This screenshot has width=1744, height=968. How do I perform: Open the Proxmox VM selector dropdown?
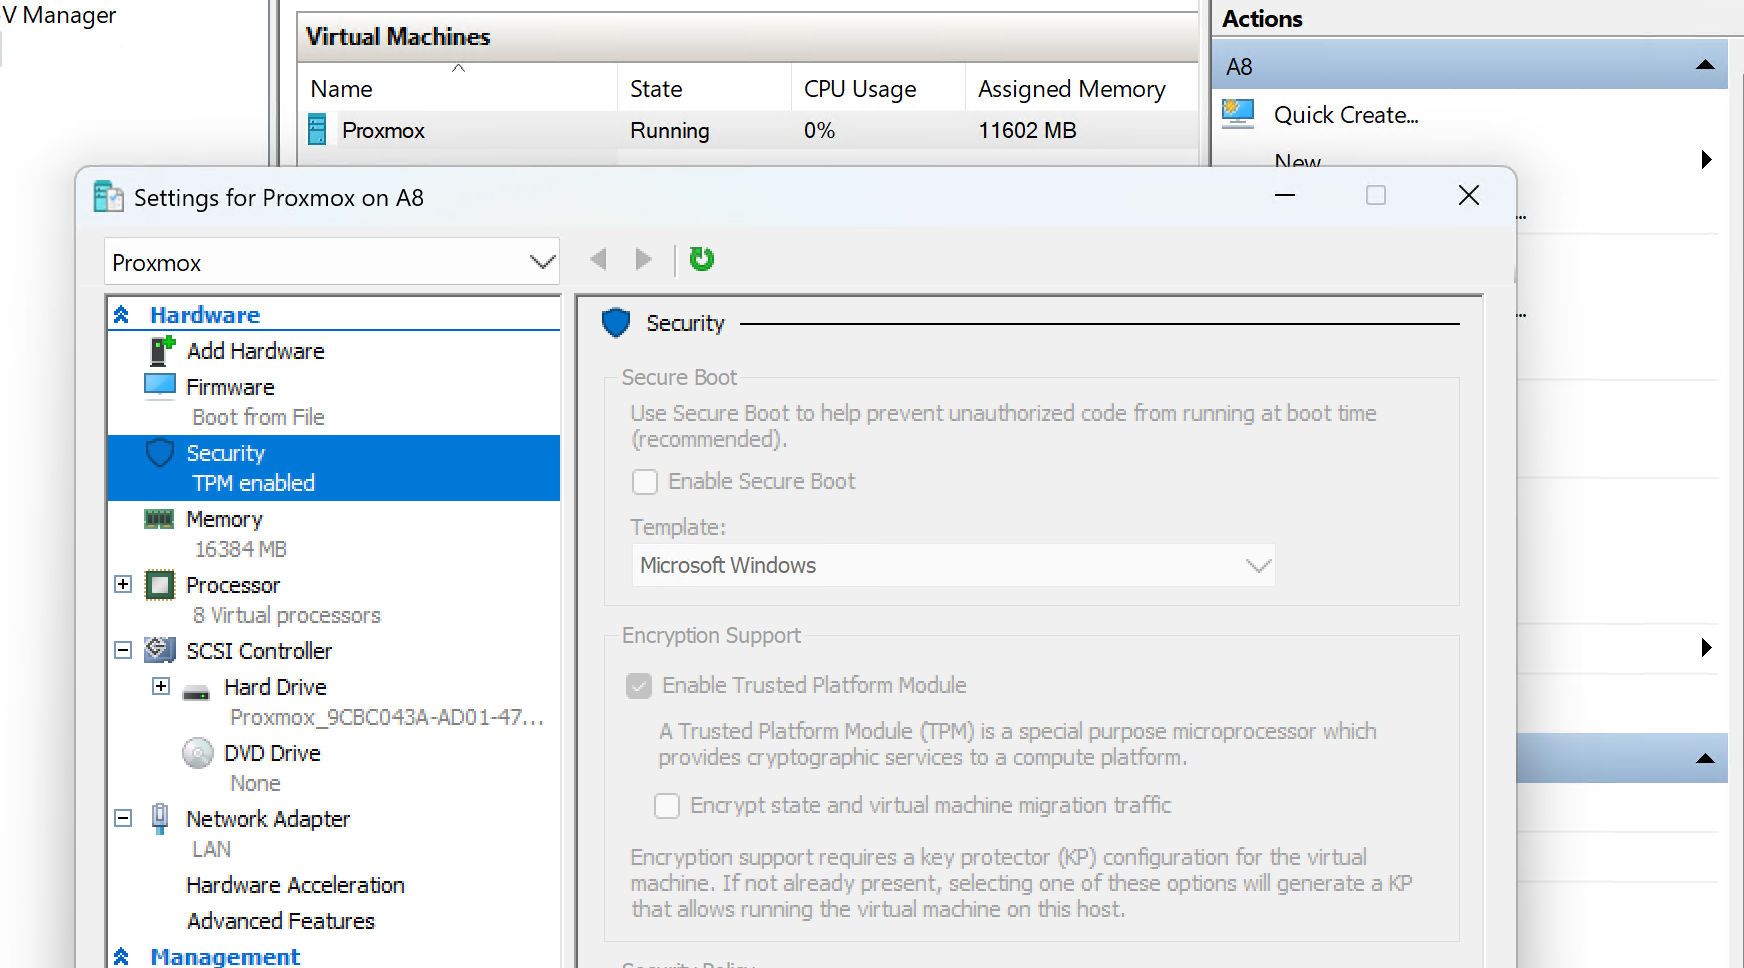point(332,262)
